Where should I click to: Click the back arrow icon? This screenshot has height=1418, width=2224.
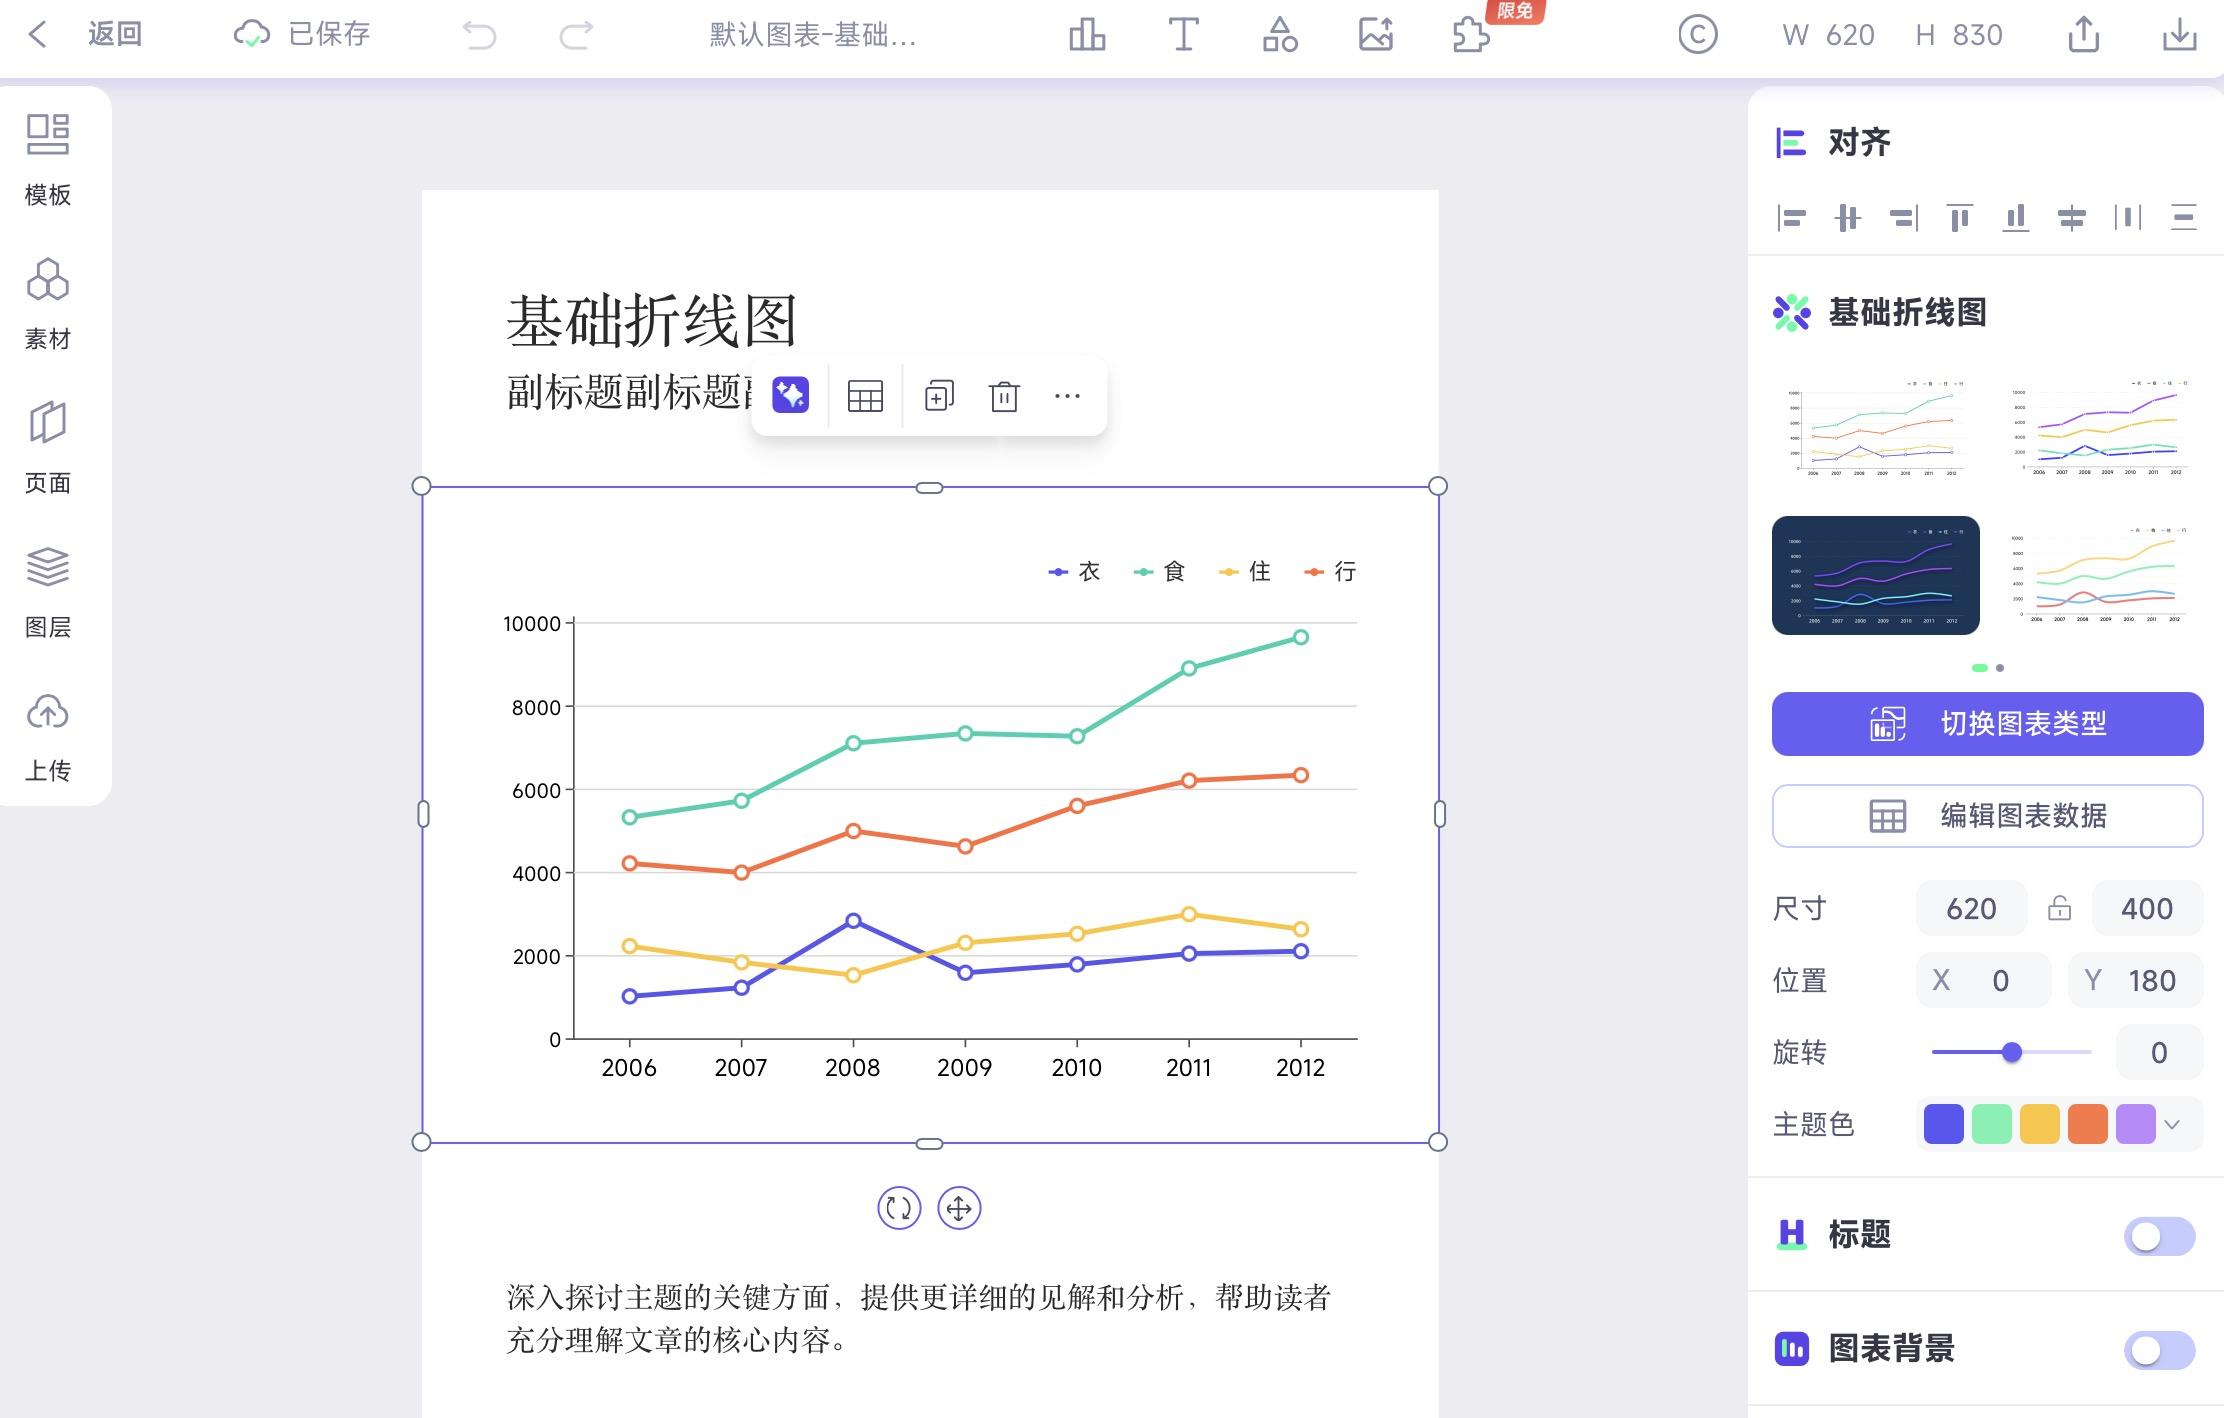coord(37,35)
